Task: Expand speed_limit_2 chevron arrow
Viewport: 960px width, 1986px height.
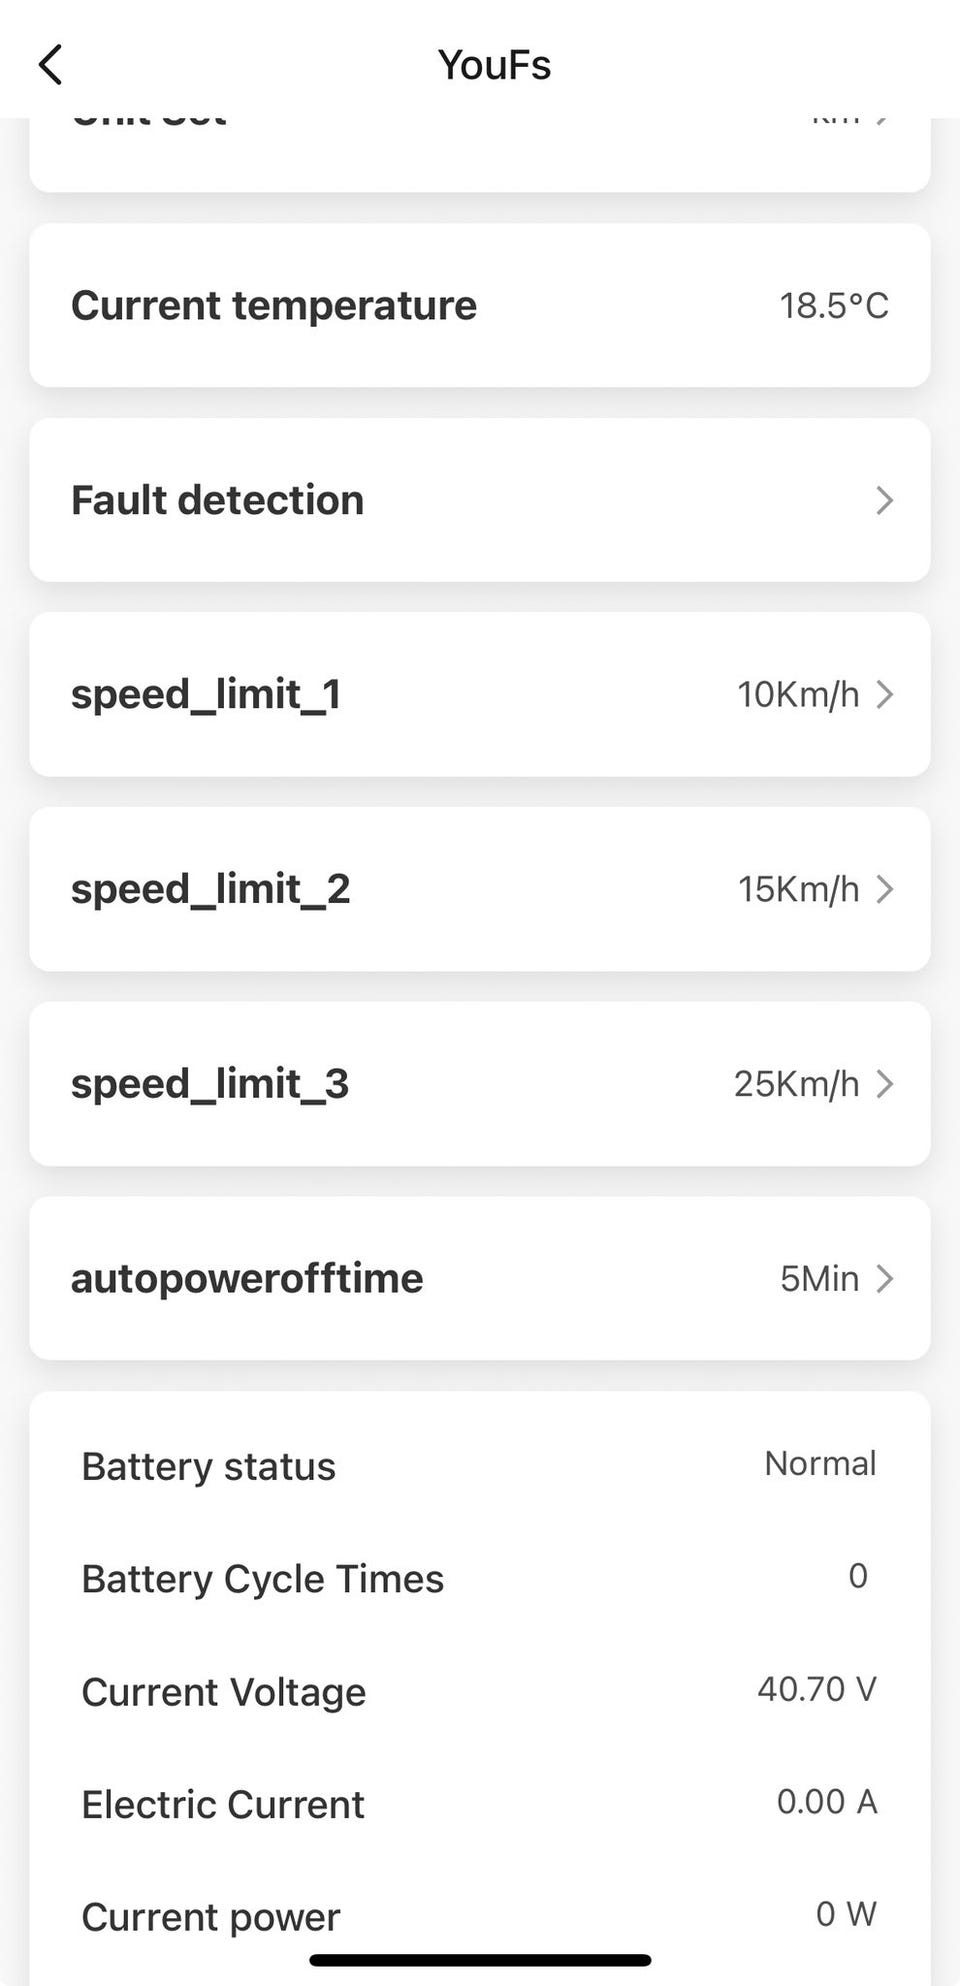Action: click(x=883, y=889)
